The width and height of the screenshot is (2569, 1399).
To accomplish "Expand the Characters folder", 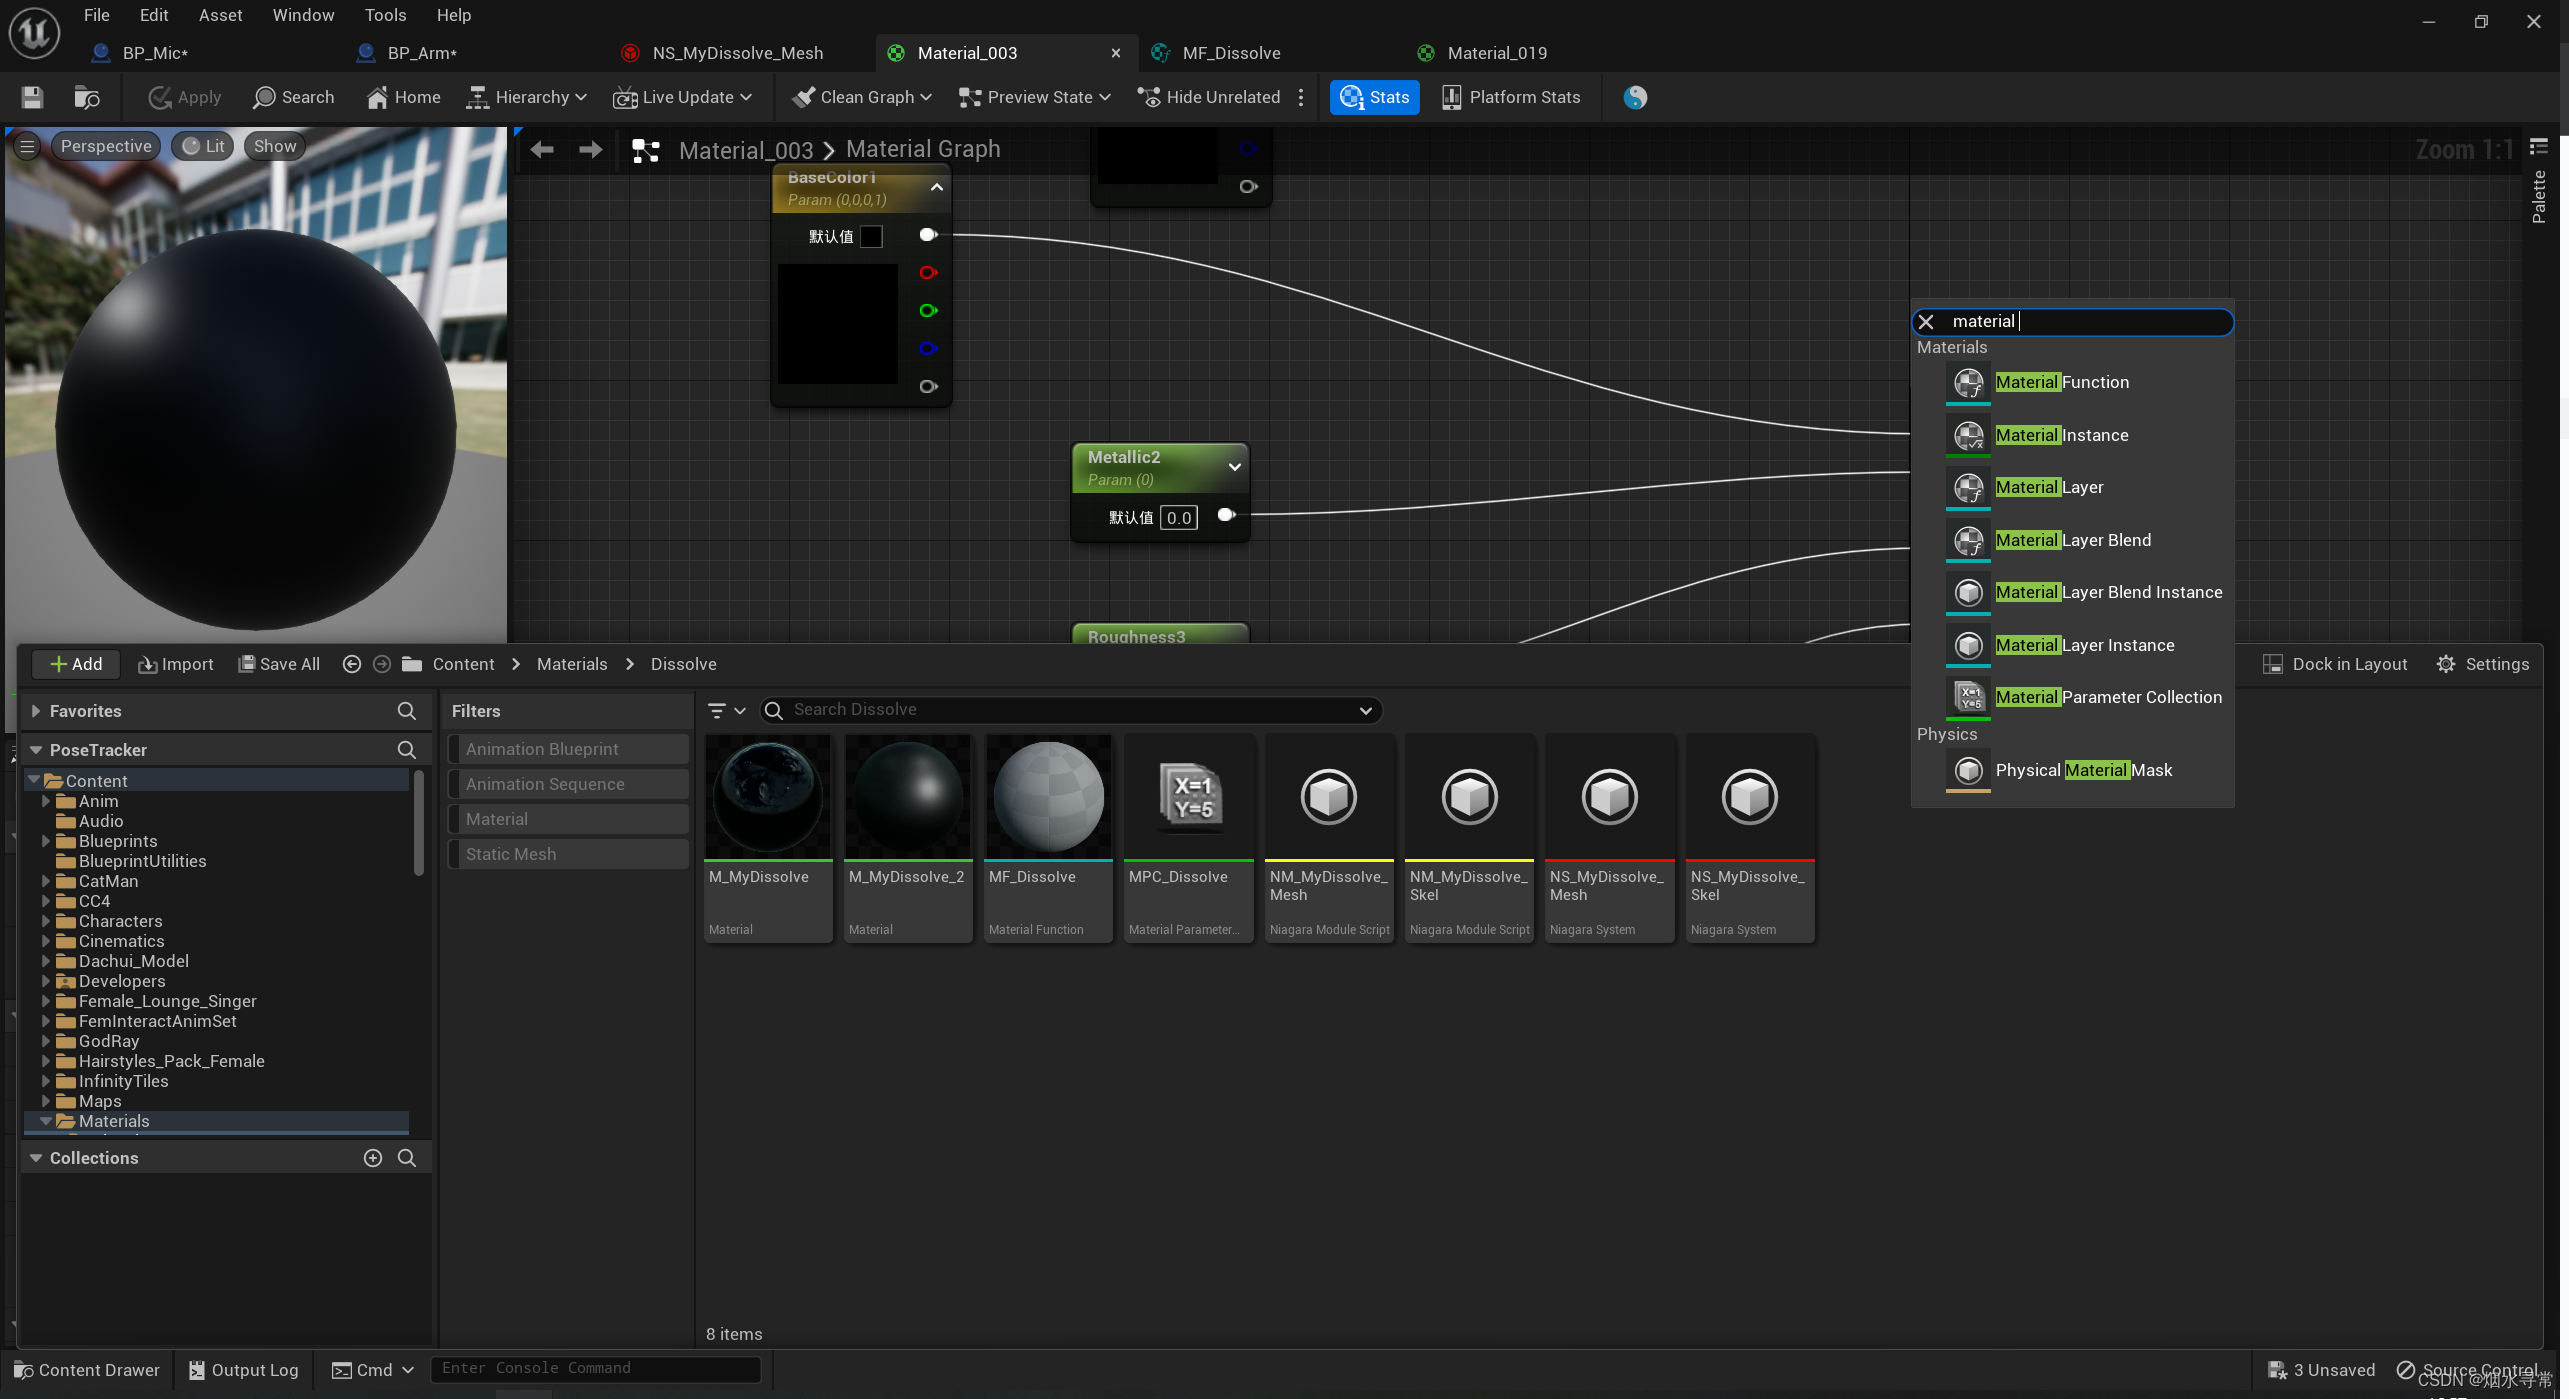I will (46, 921).
